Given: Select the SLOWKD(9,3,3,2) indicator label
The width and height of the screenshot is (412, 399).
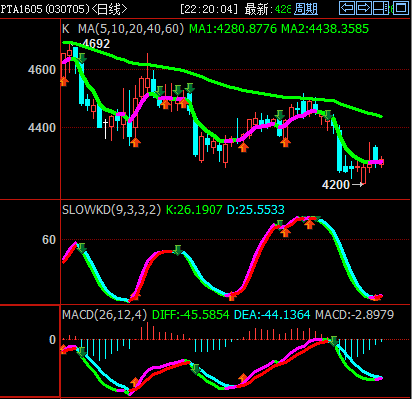Looking at the screenshot, I should pos(111,210).
